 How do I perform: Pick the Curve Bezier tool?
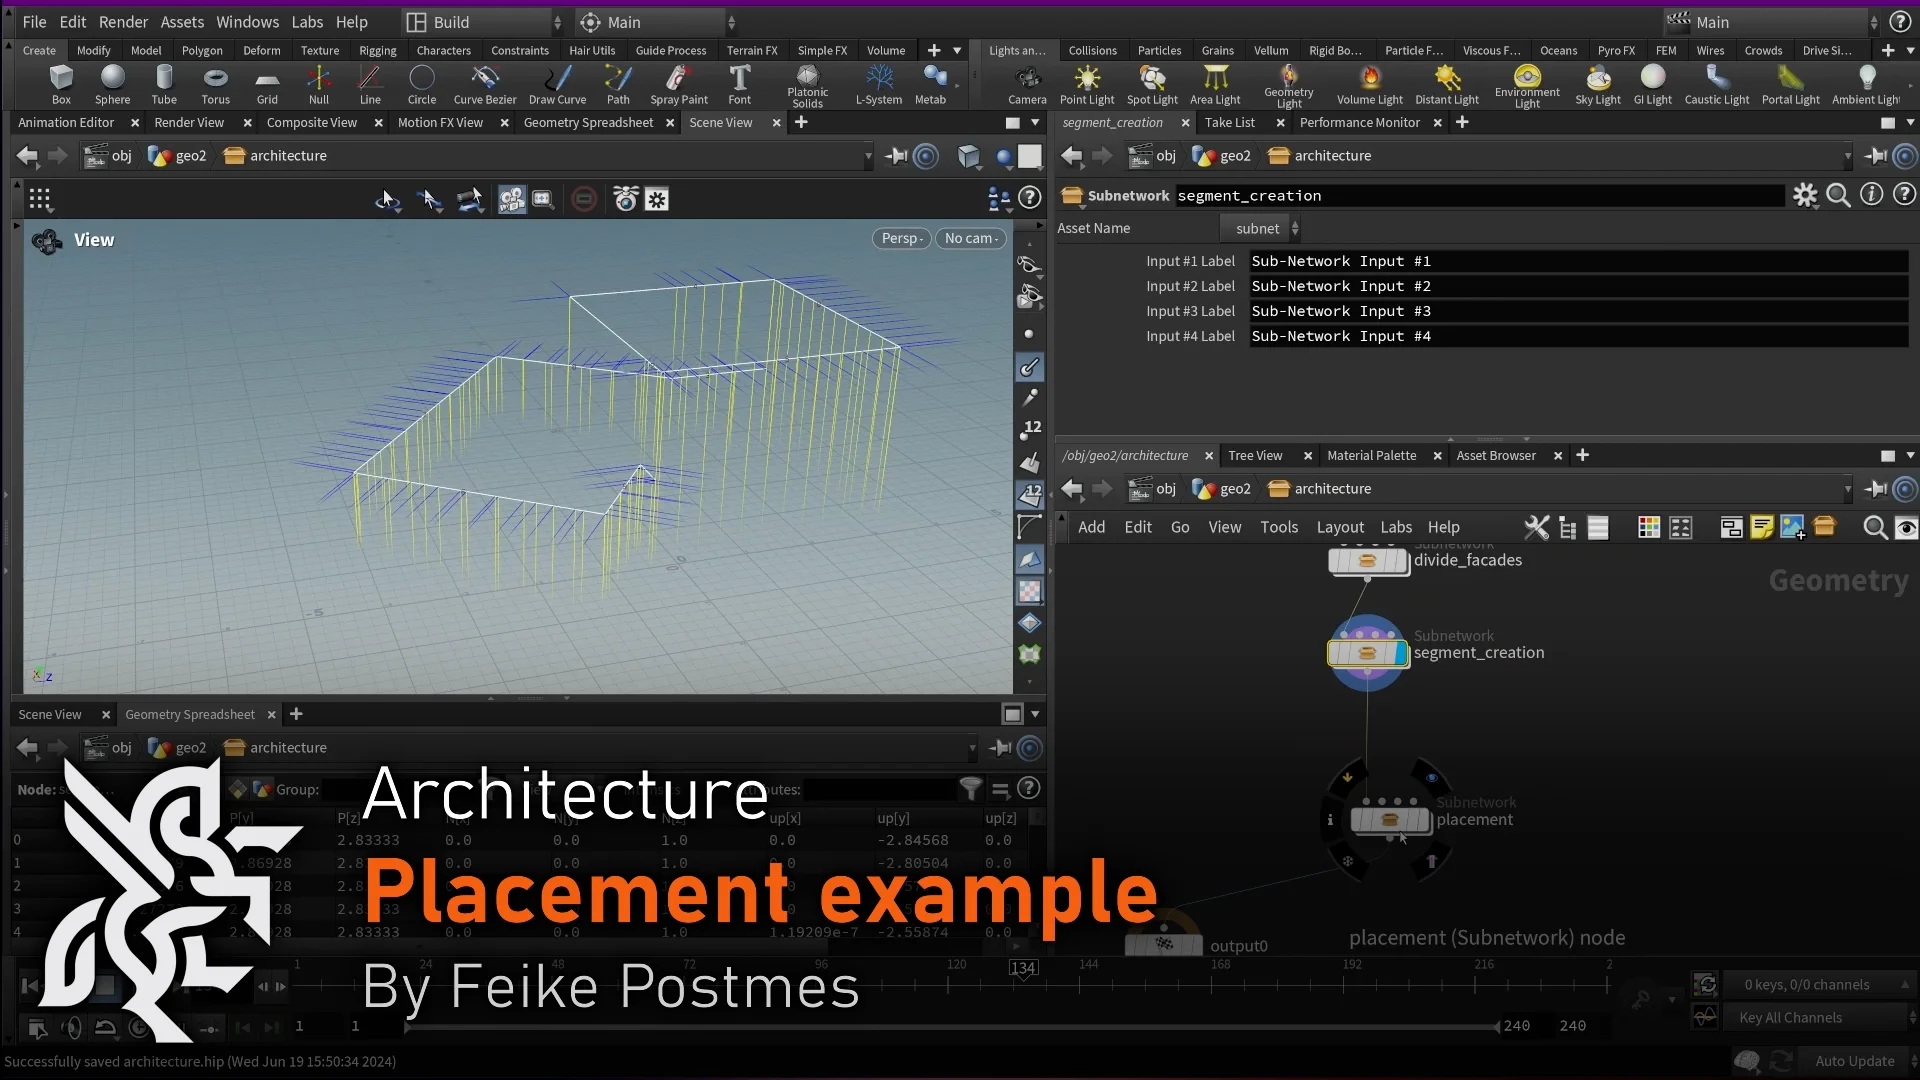485,84
